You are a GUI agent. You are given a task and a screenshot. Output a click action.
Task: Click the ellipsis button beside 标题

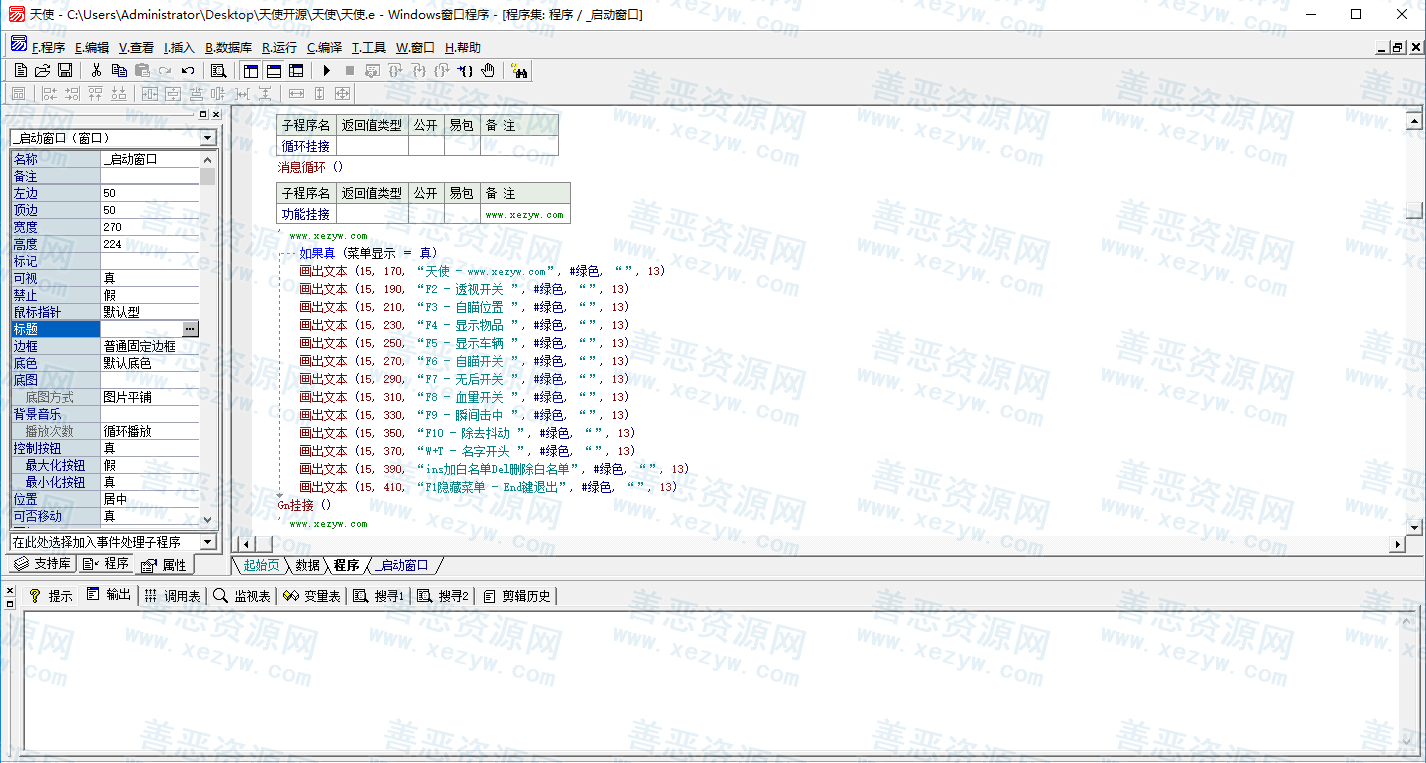point(191,329)
